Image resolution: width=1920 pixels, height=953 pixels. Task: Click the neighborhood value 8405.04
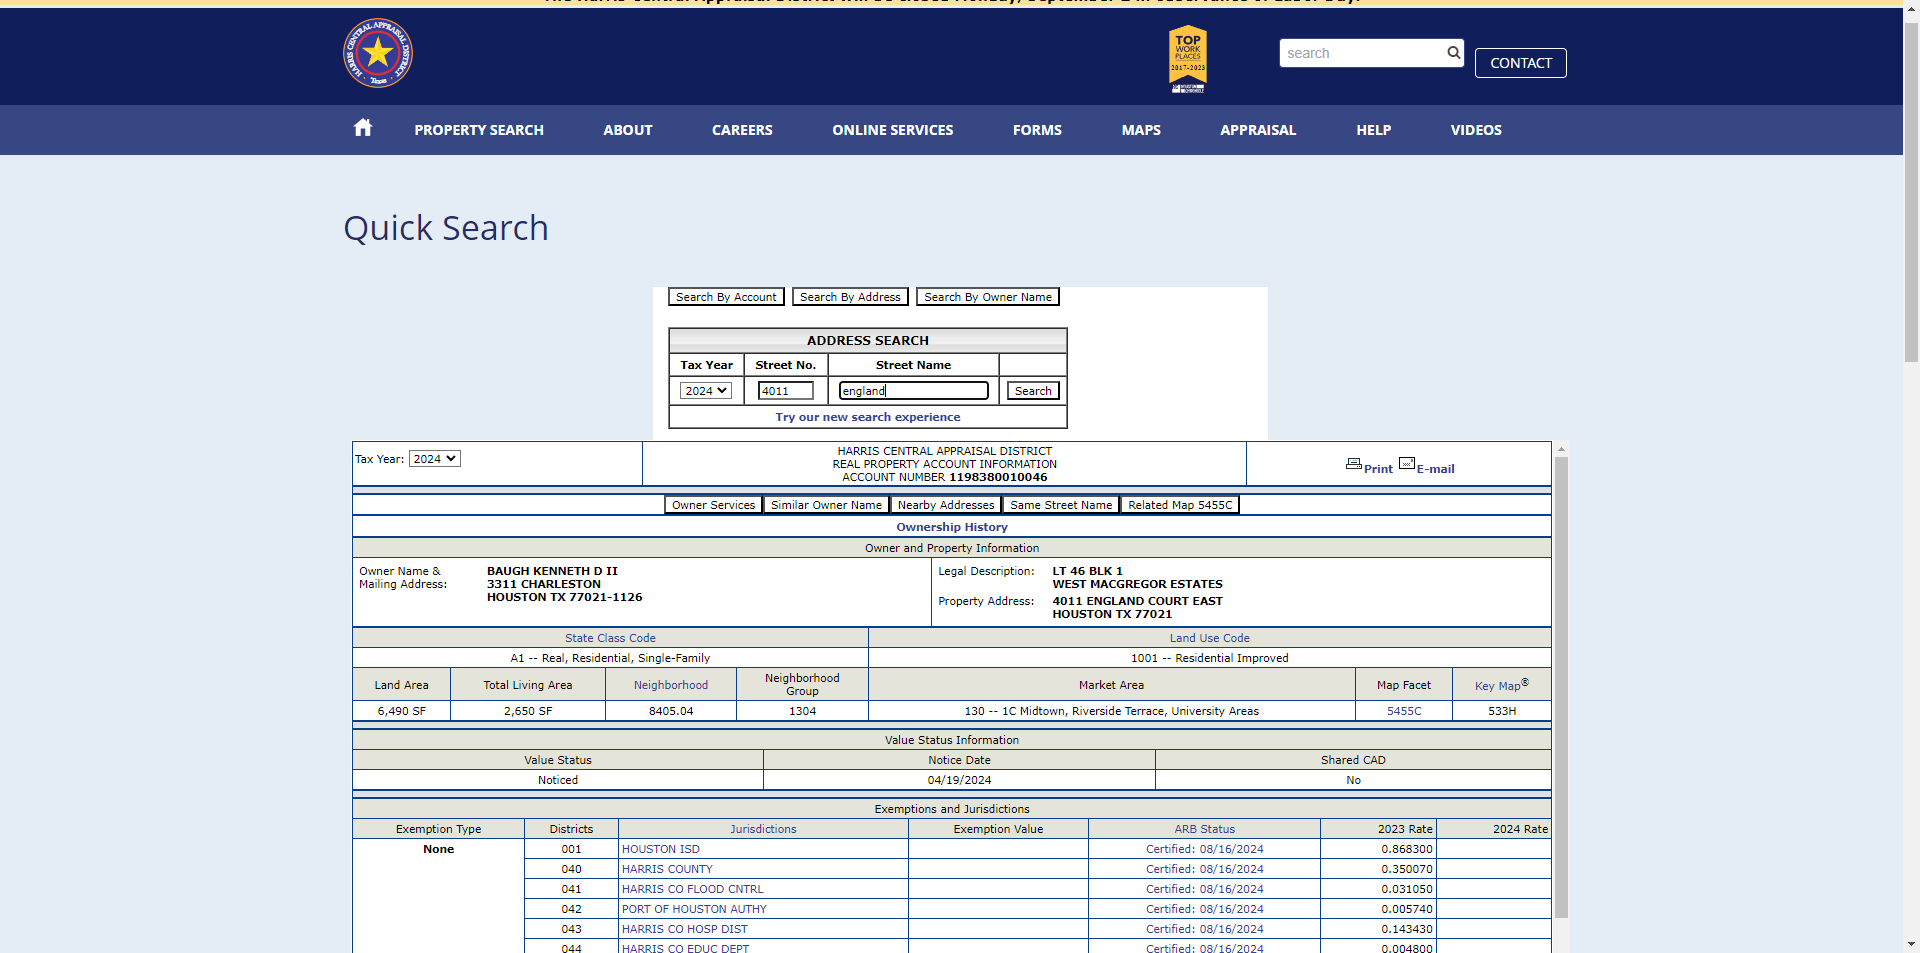(x=671, y=711)
